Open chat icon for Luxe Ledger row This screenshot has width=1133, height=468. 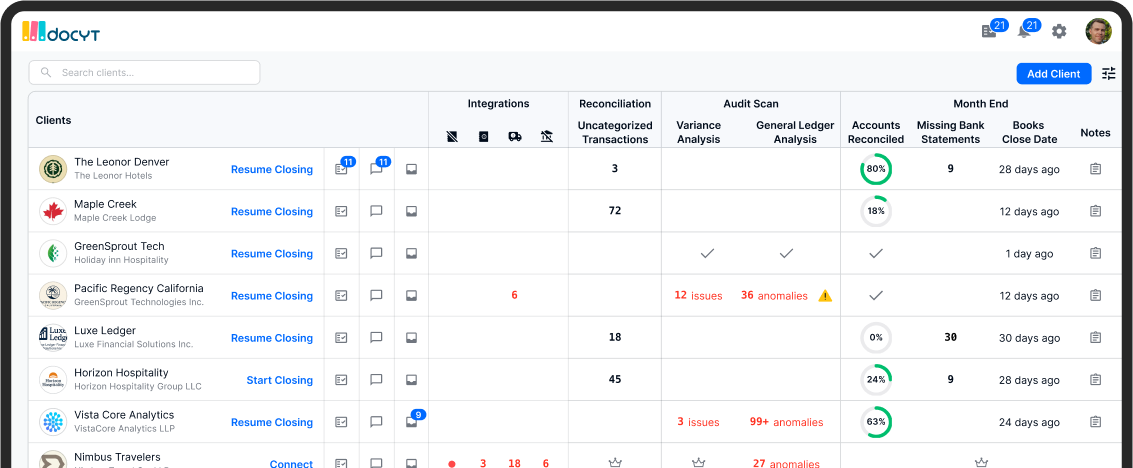(x=376, y=337)
